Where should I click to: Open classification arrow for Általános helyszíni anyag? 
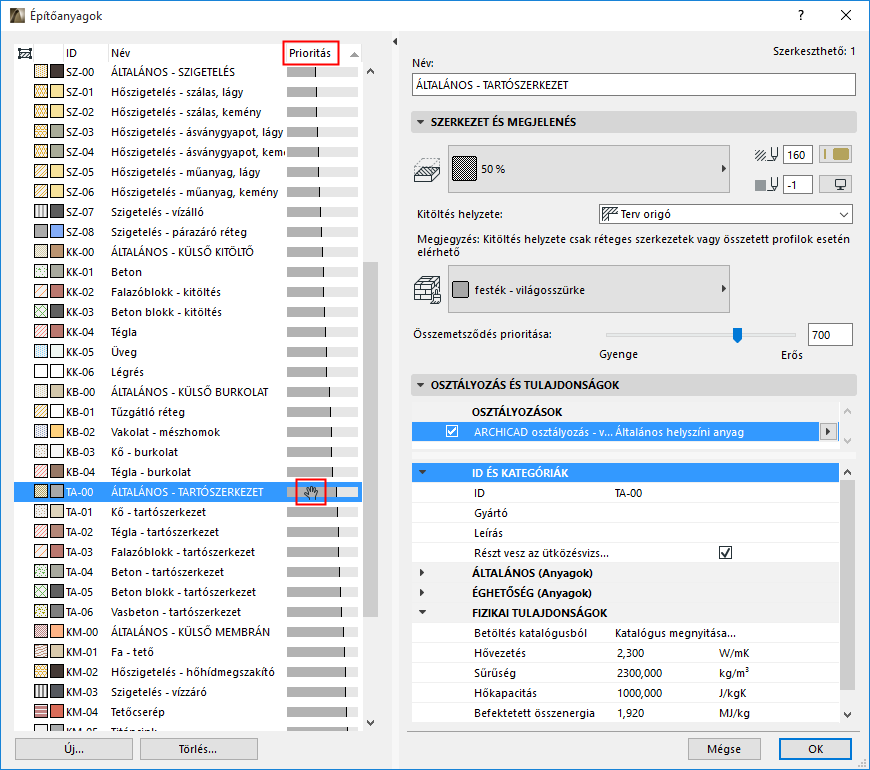pos(828,432)
